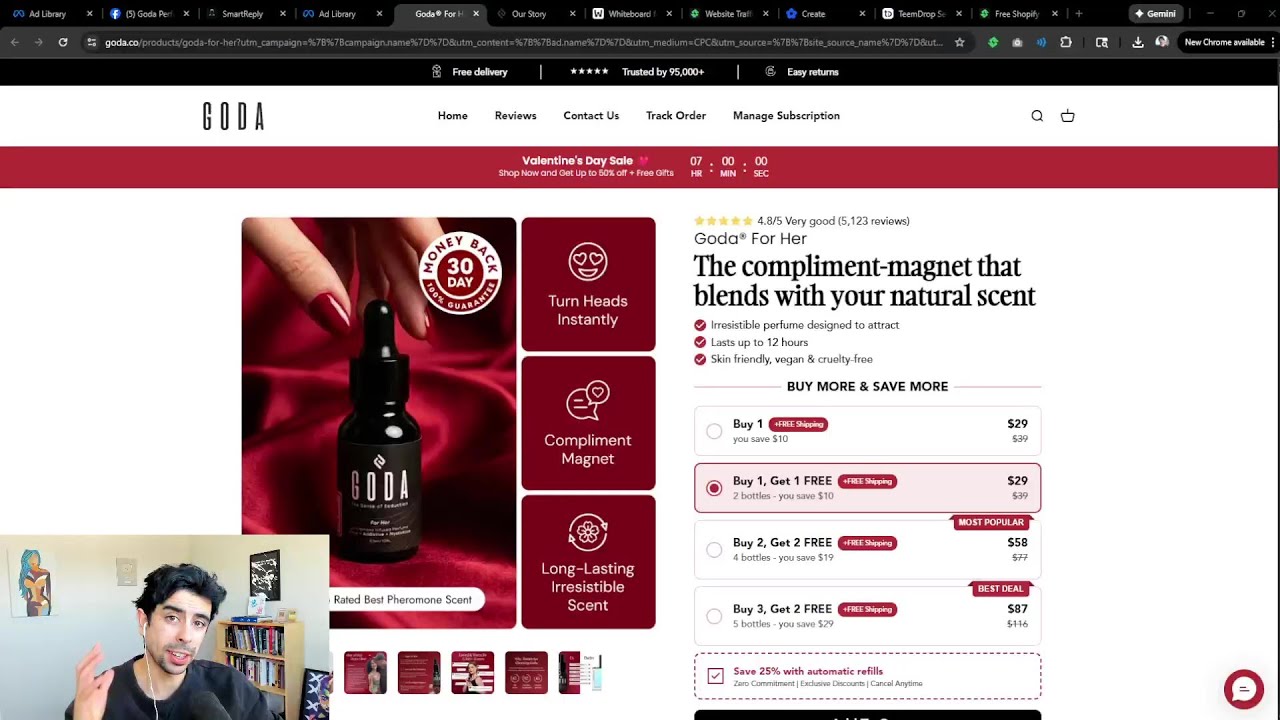Switch to the Whiteboard tab
Image resolution: width=1280 pixels, height=720 pixels.
click(630, 14)
